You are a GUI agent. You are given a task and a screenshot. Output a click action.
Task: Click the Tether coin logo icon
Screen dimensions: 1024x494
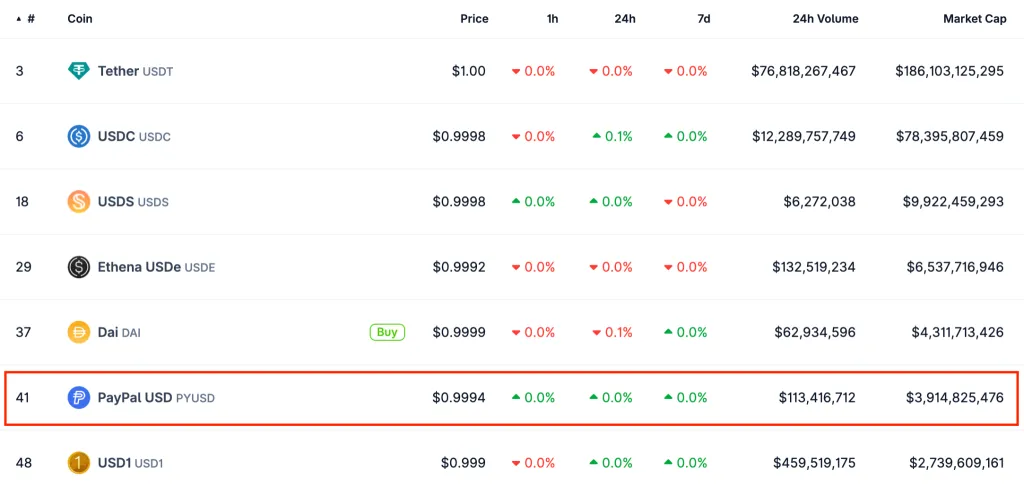(79, 71)
